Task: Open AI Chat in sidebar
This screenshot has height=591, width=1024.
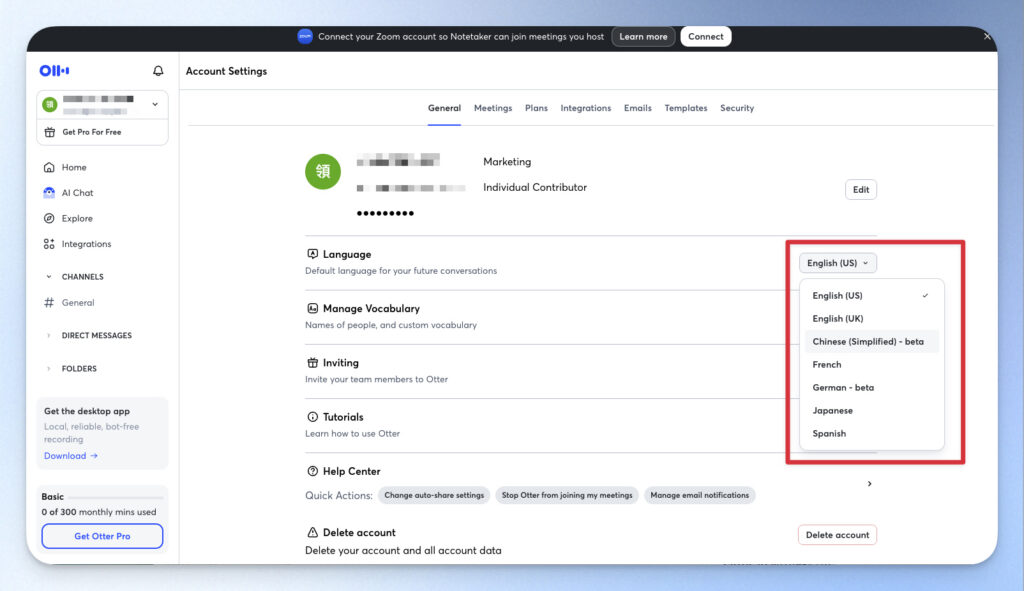Action: 77,193
